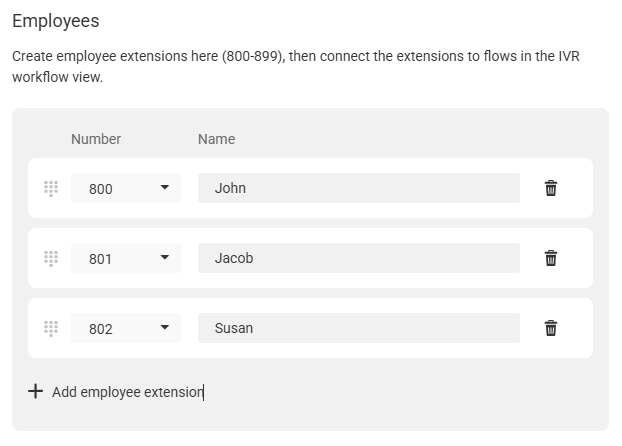Click the plus icon to add an extension
Screen dimensions: 622x446
coord(35,391)
